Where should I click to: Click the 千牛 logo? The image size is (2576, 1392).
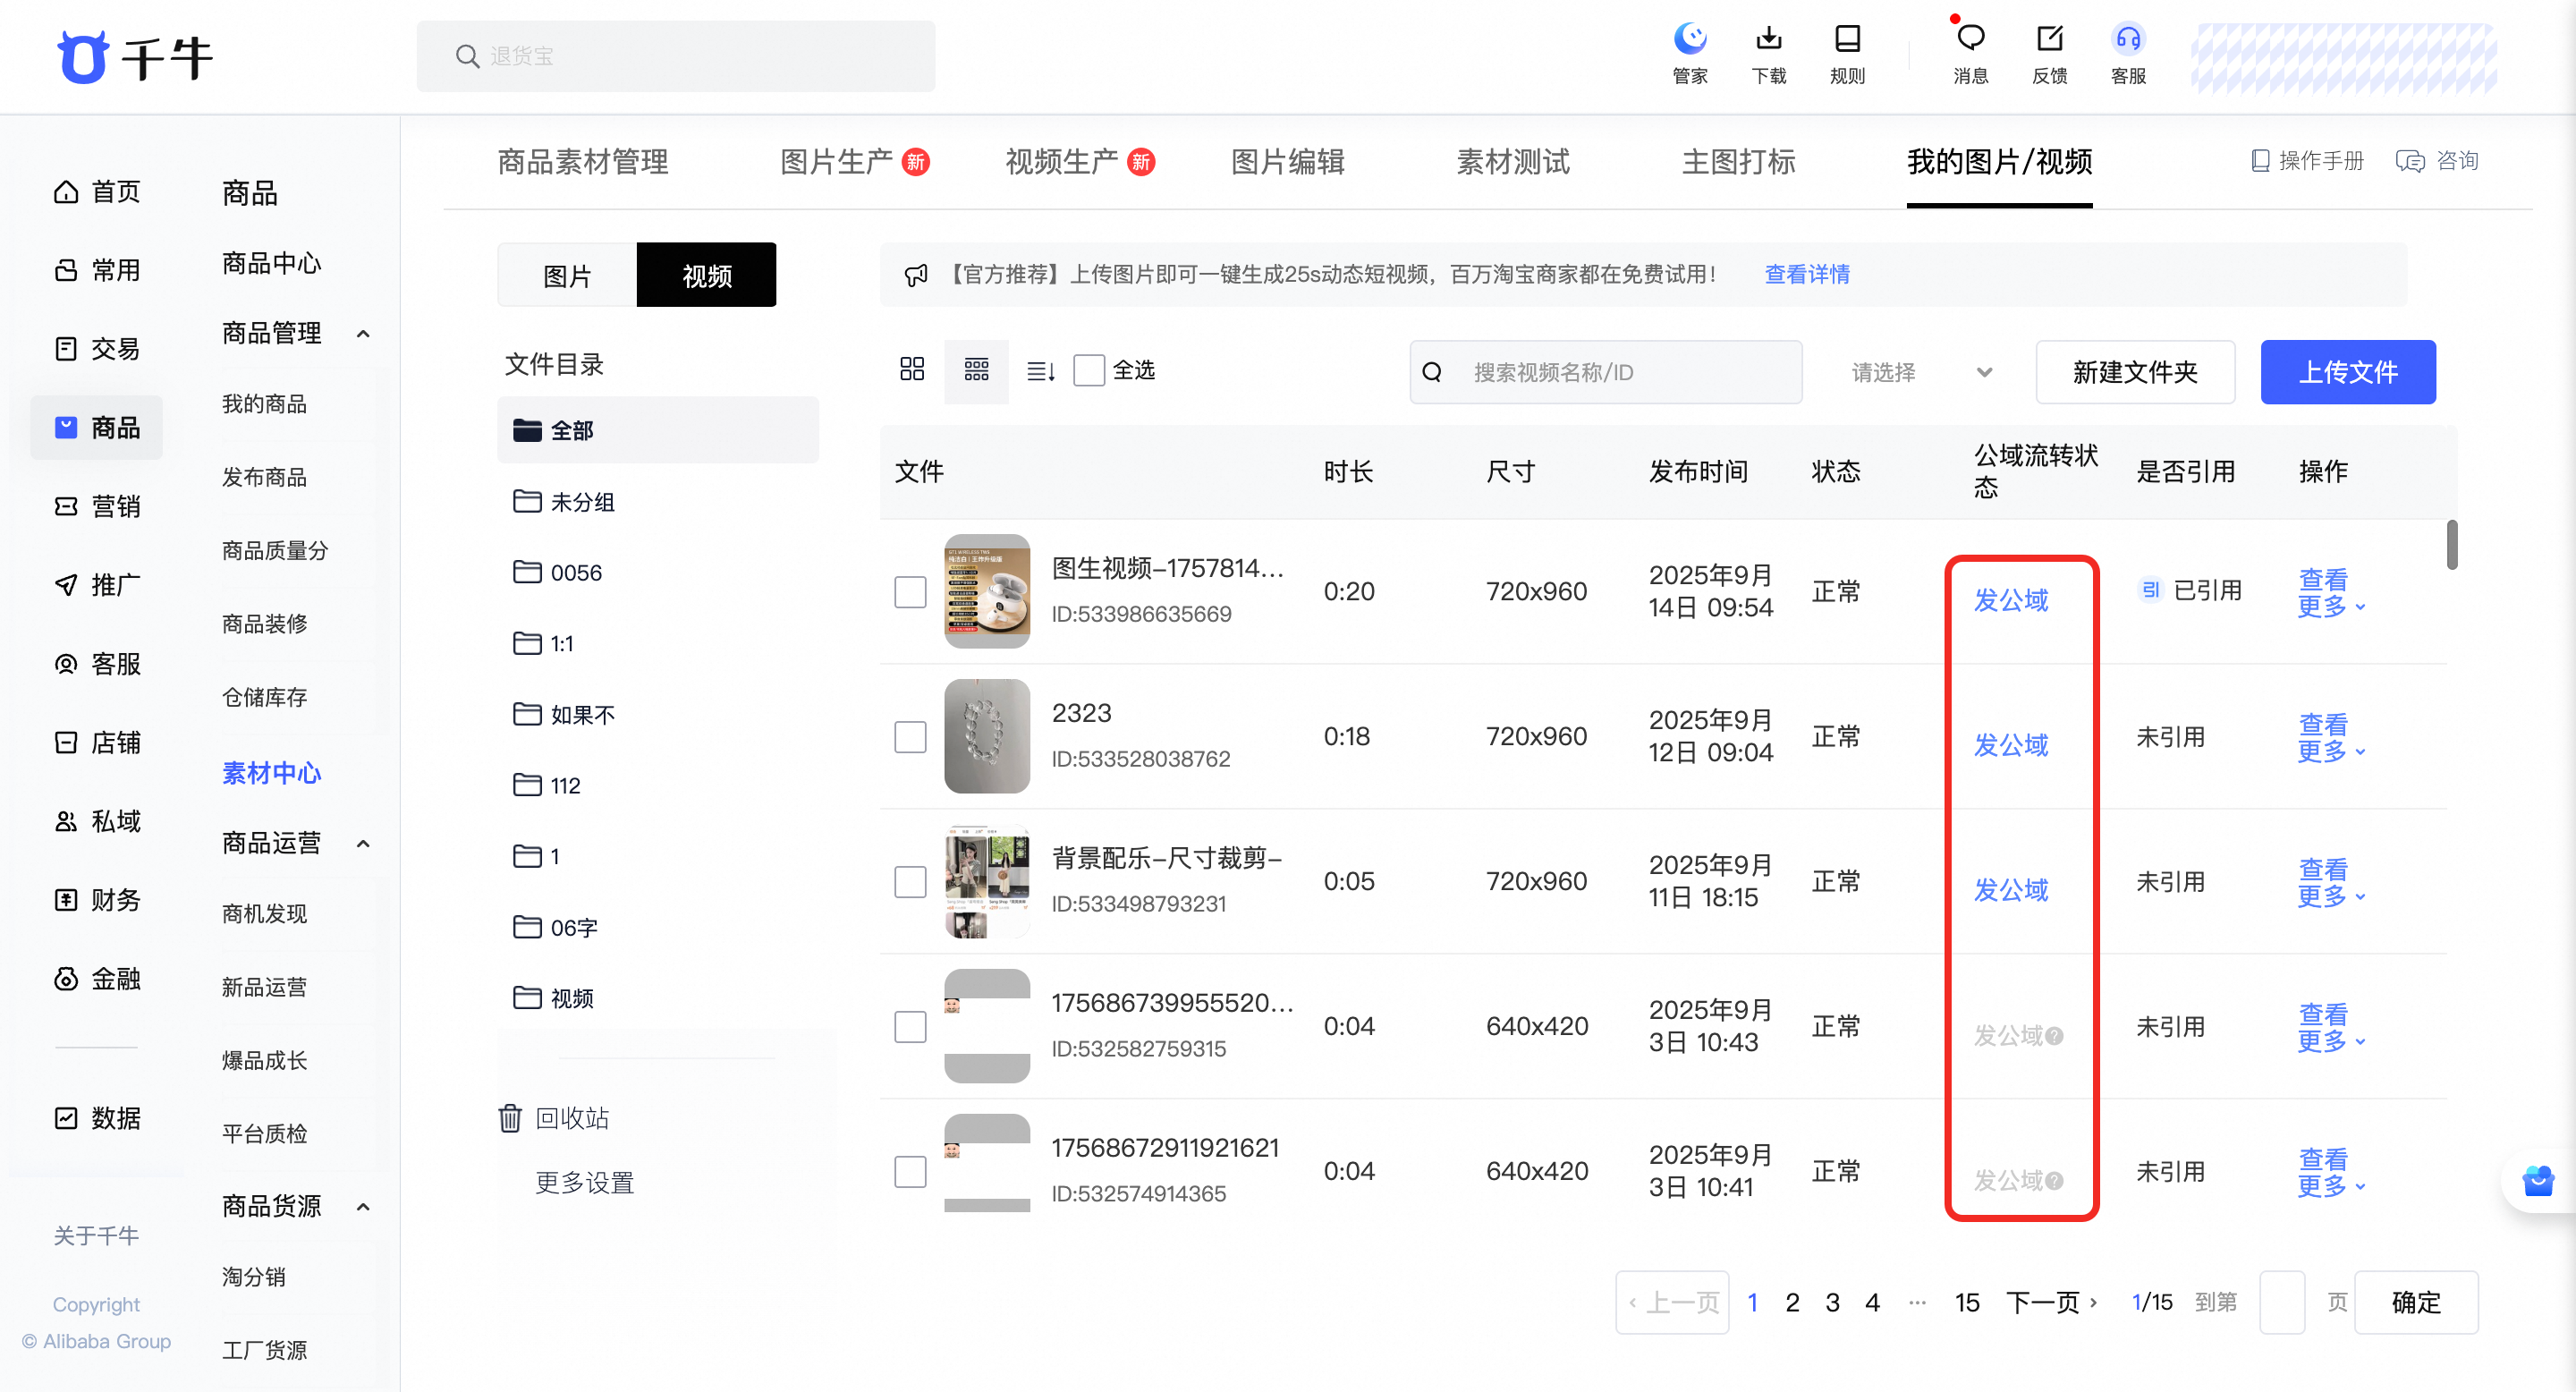point(135,57)
